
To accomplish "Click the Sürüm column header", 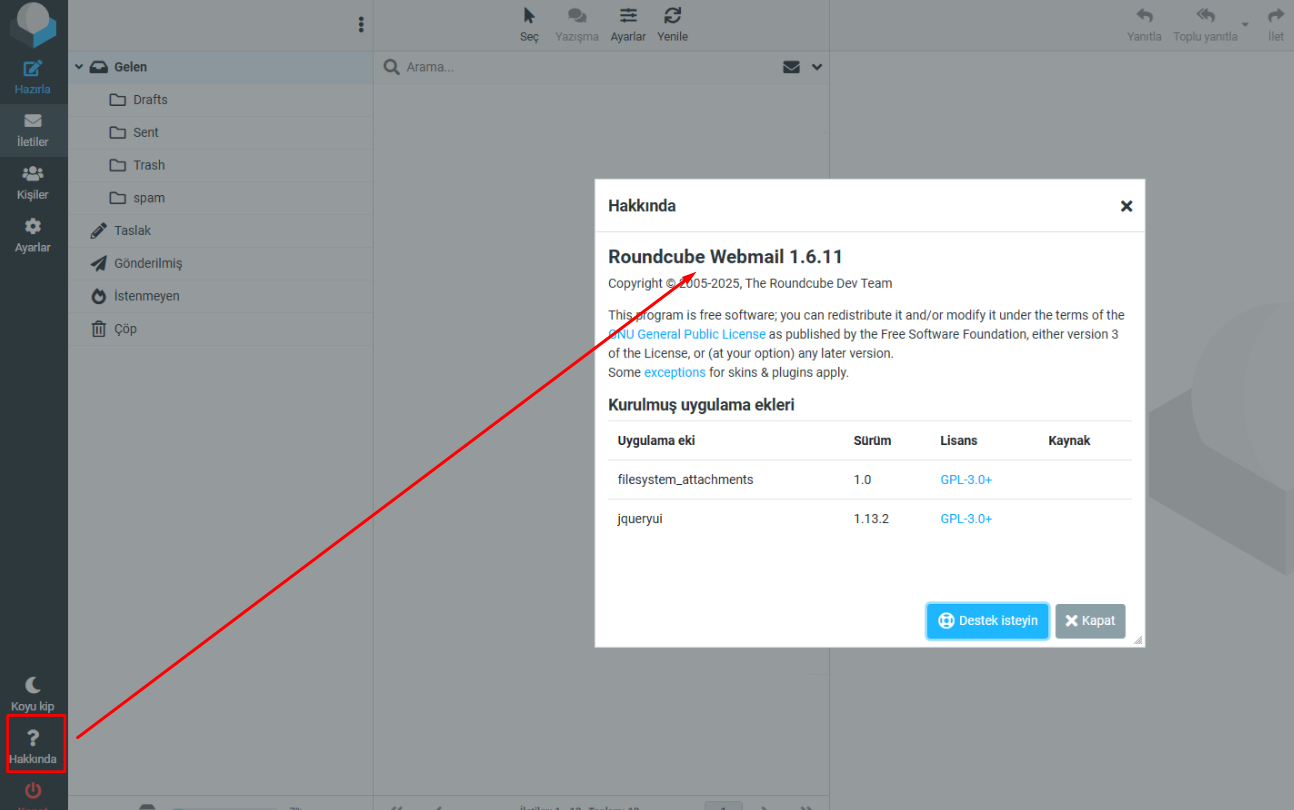I will (872, 441).
